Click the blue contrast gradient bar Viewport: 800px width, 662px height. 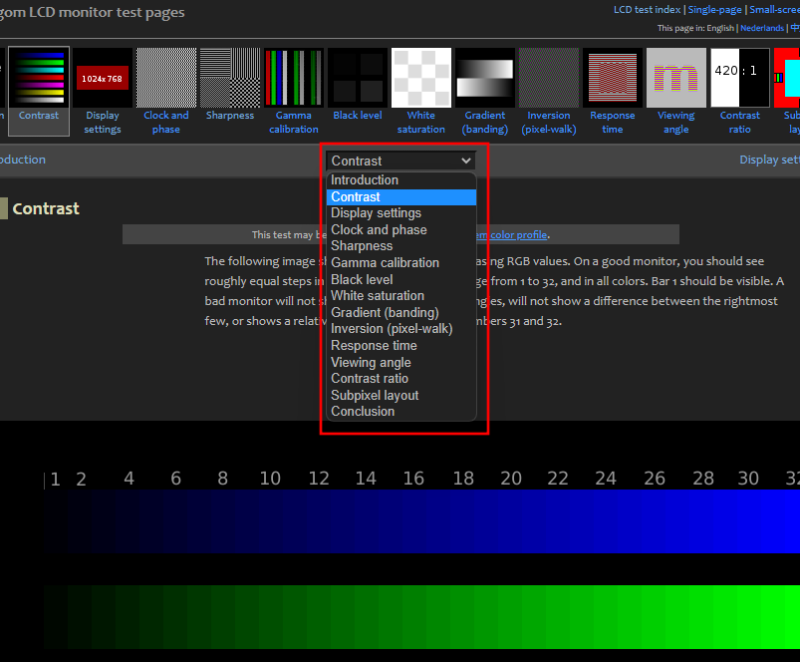tap(420, 521)
